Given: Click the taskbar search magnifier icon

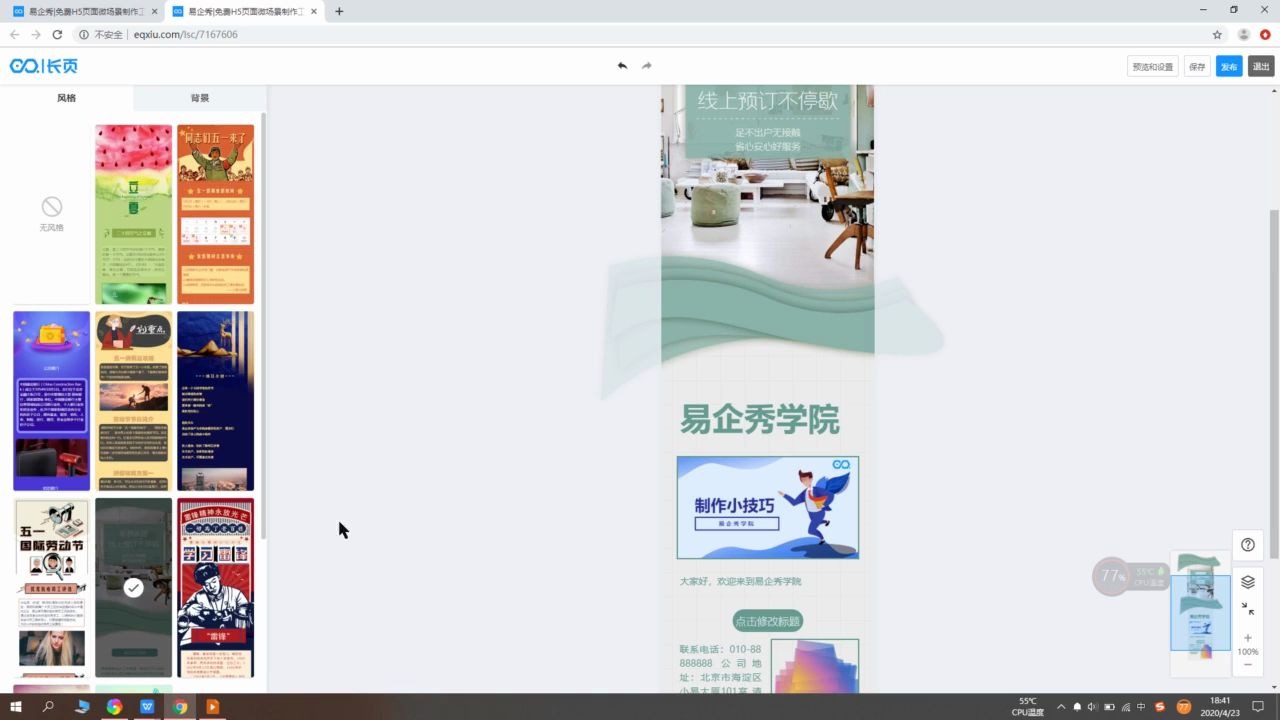Looking at the screenshot, I should pos(48,707).
